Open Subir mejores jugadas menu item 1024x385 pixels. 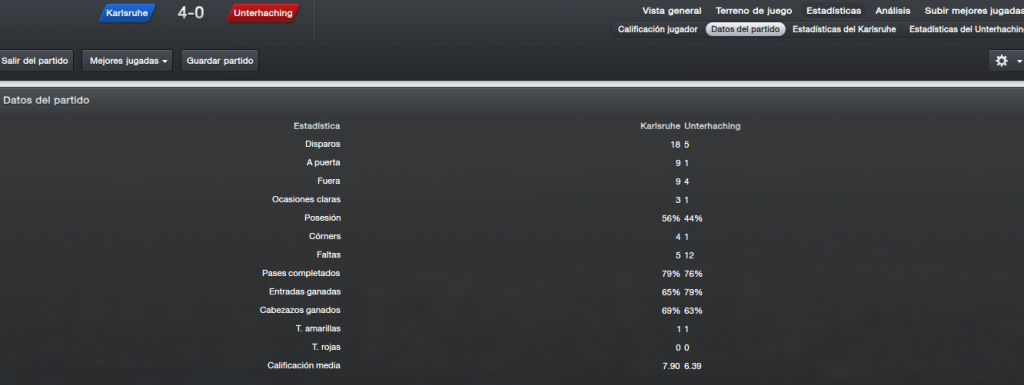974,11
